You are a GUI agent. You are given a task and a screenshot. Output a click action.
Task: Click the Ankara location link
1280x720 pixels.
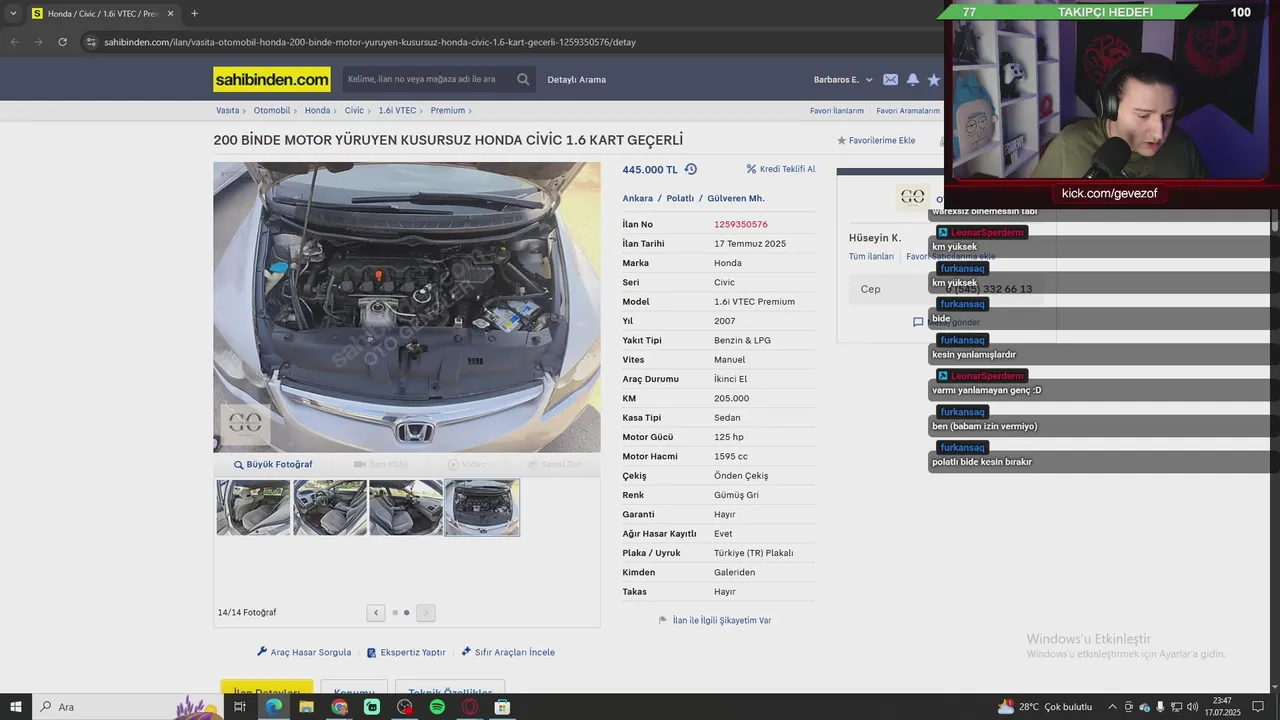(x=637, y=198)
